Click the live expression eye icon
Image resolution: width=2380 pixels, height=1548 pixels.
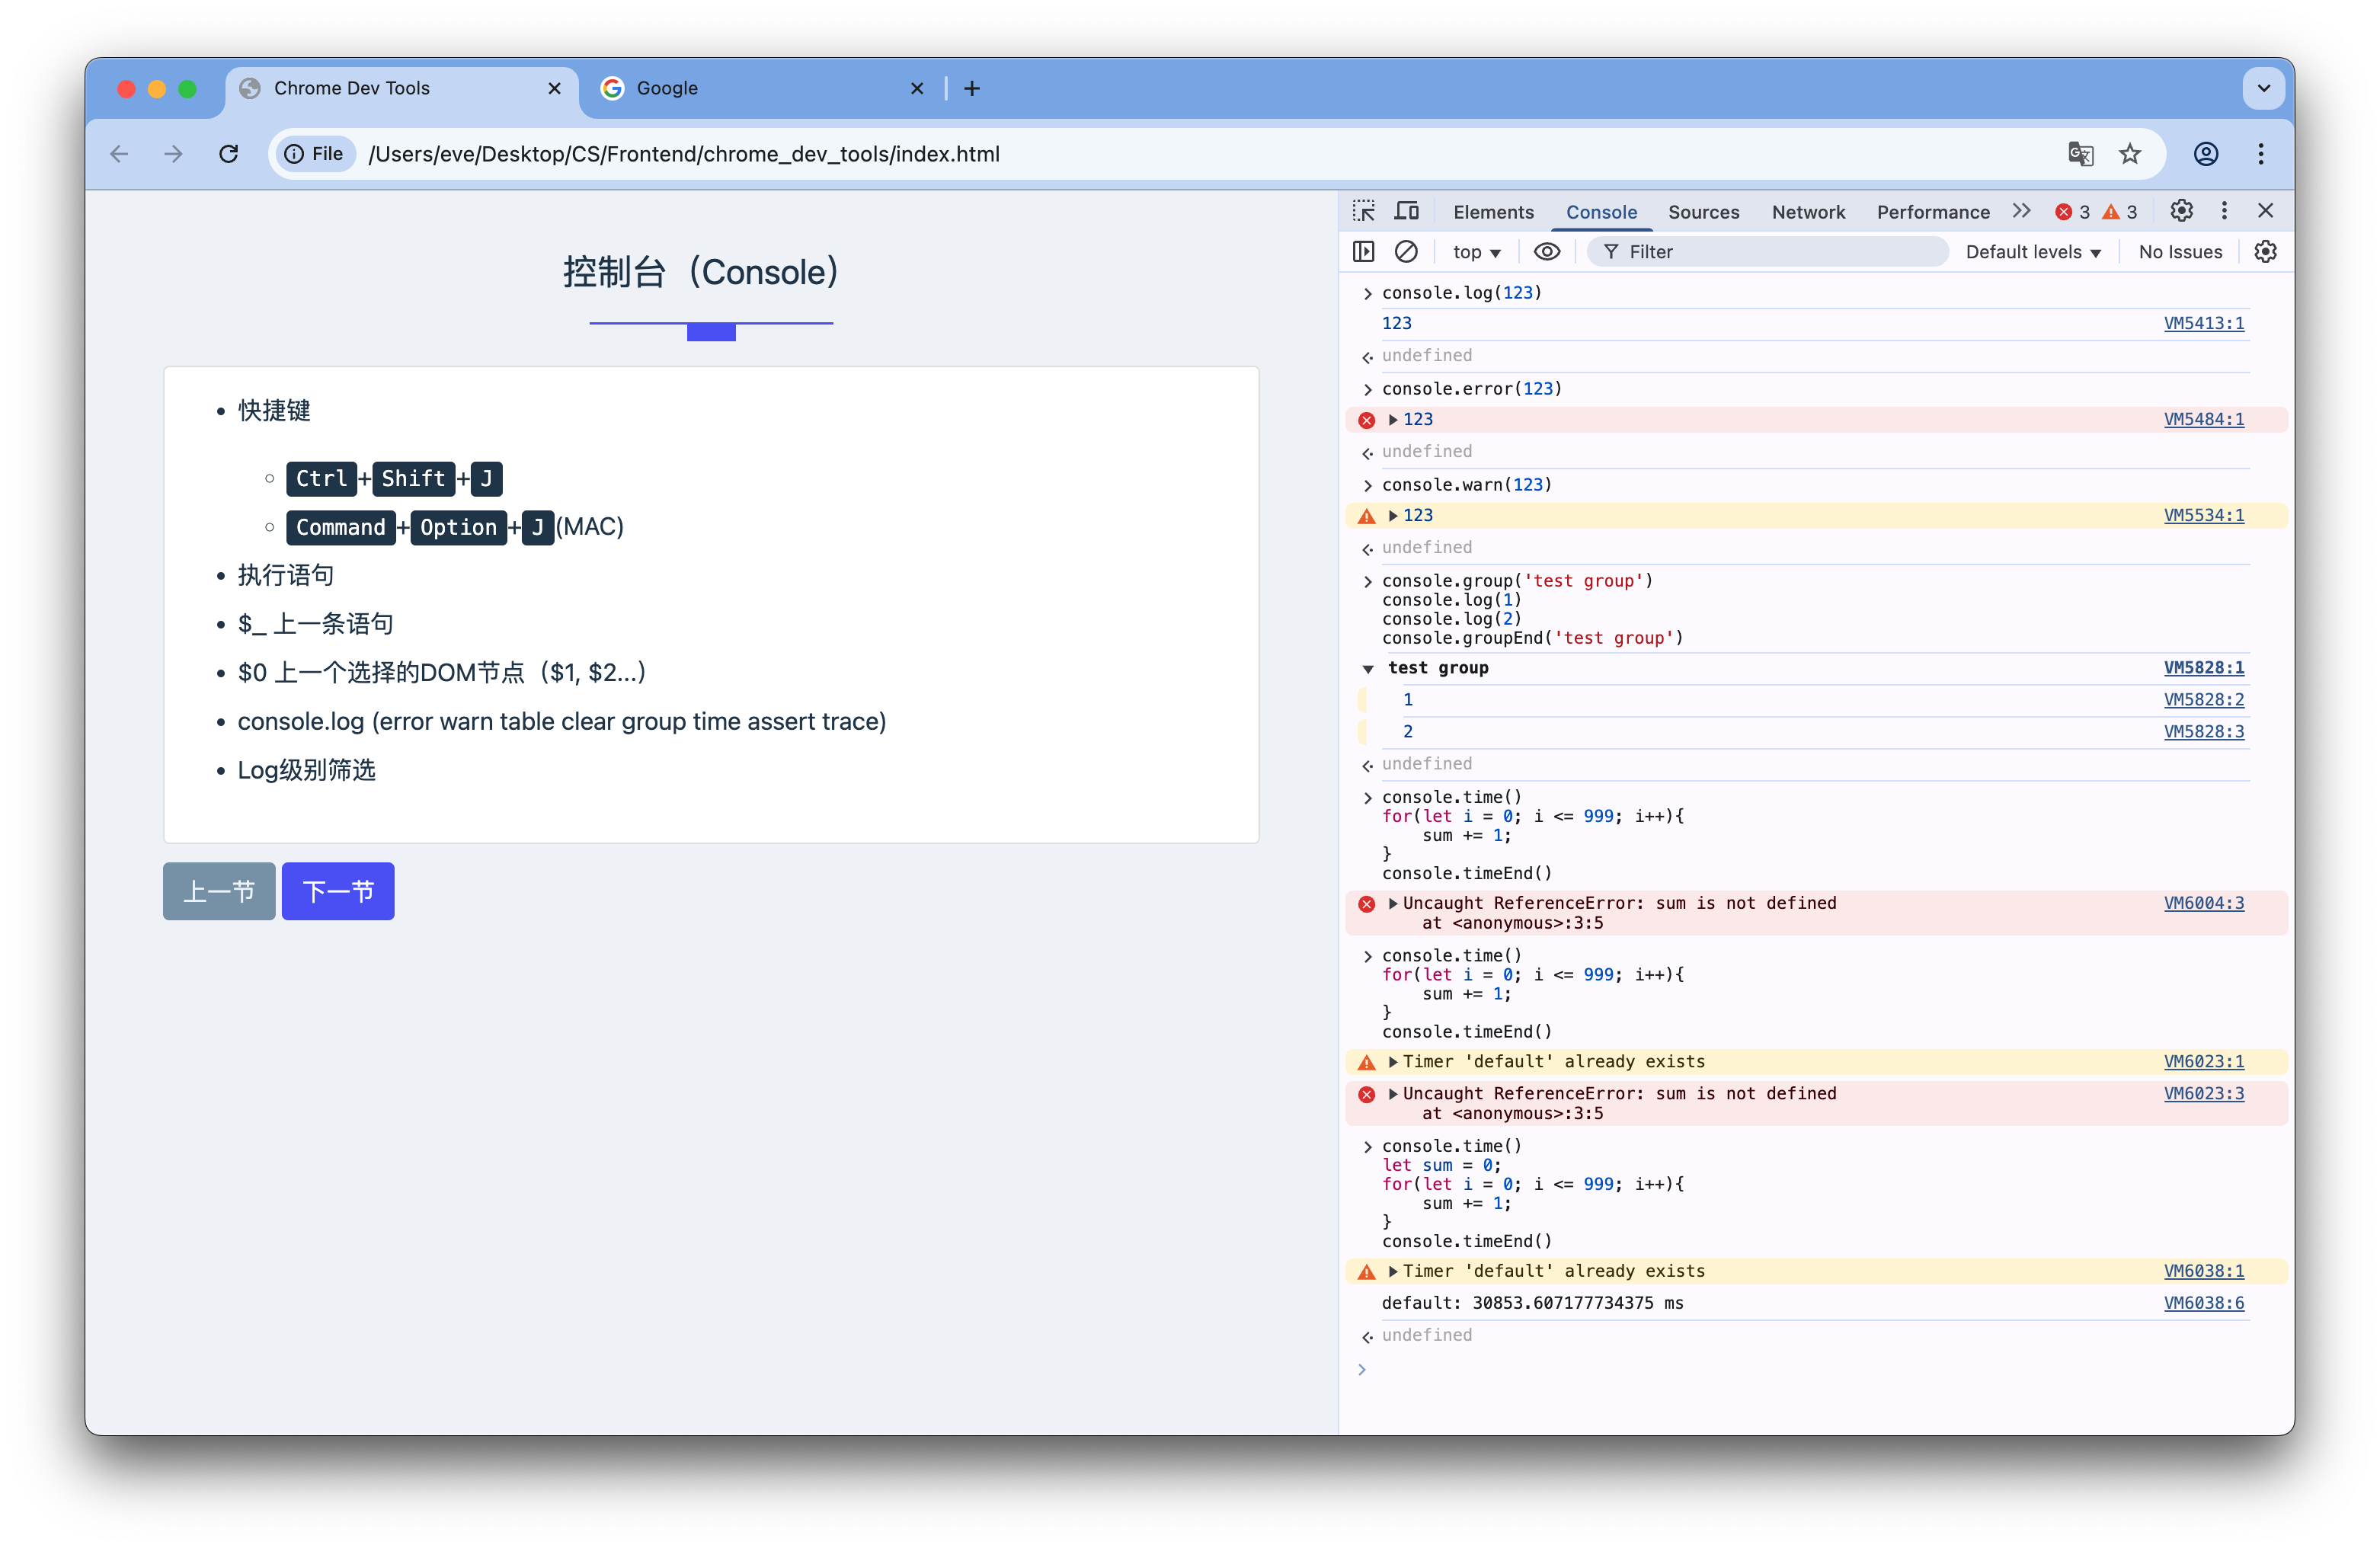point(1546,252)
